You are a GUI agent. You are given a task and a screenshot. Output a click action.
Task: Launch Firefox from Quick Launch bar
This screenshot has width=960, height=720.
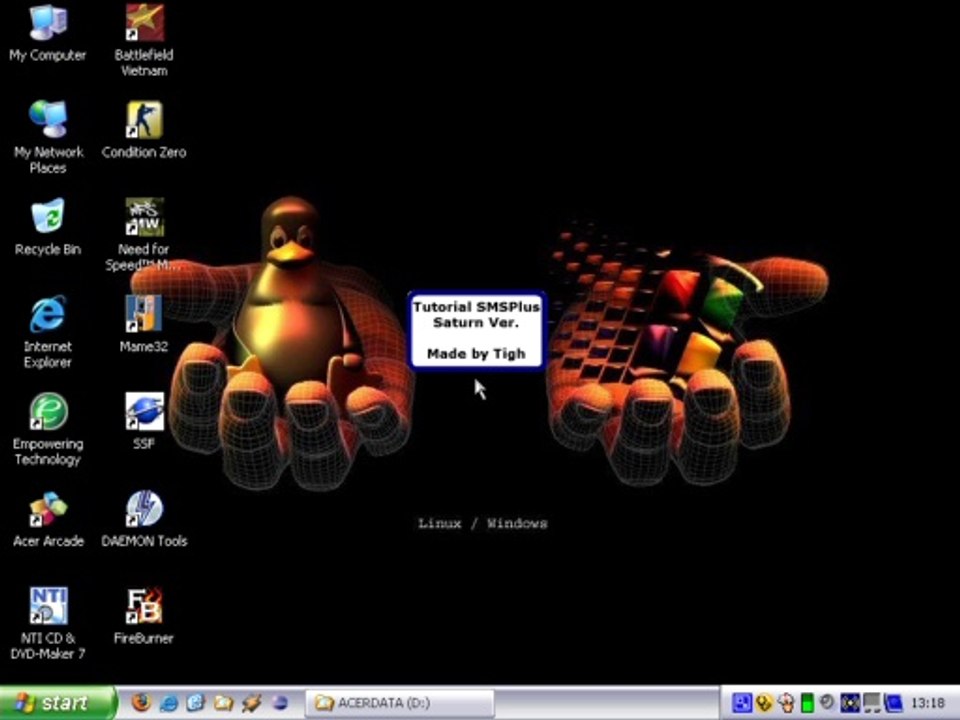[141, 703]
